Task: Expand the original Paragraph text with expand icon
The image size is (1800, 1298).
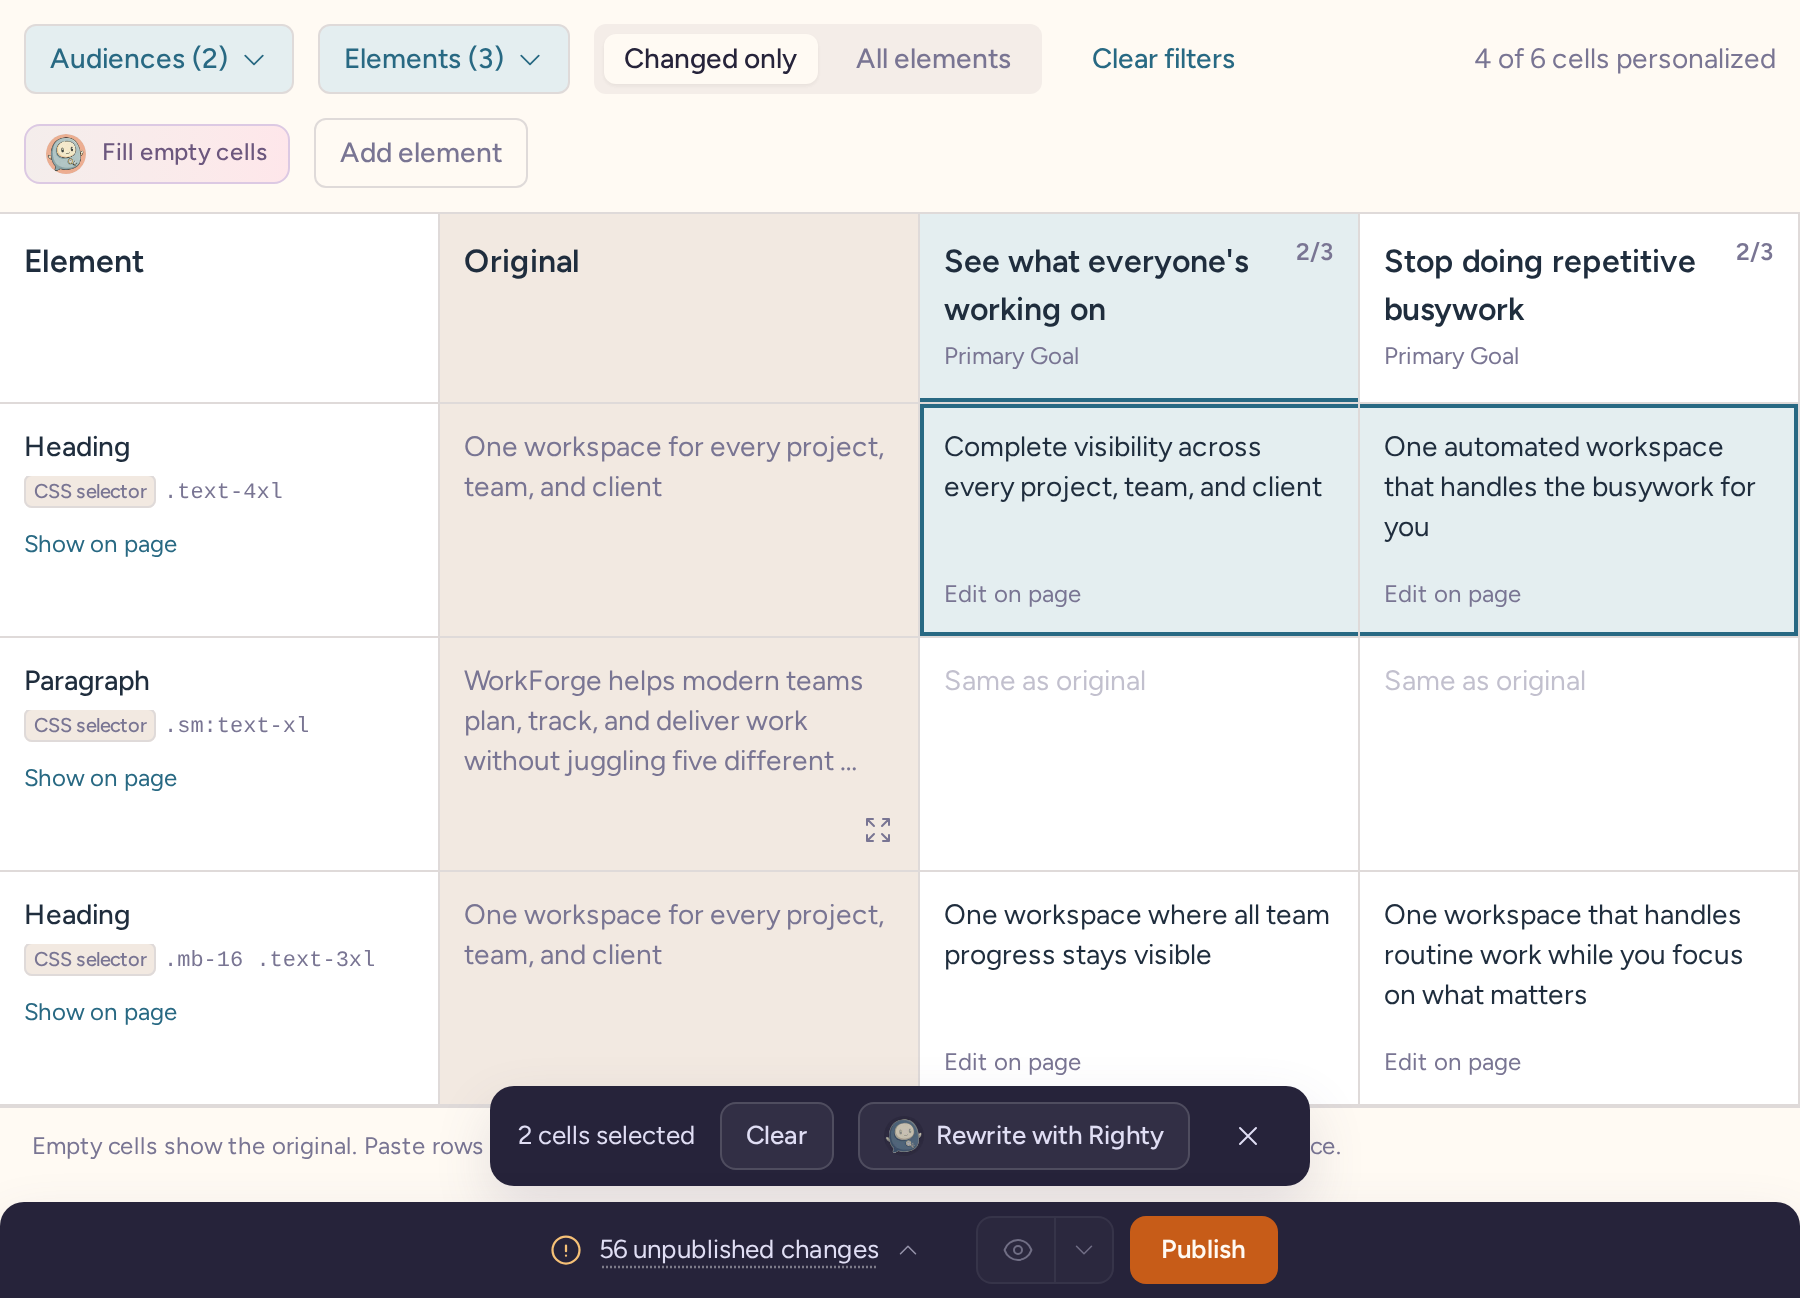Action: tap(878, 830)
